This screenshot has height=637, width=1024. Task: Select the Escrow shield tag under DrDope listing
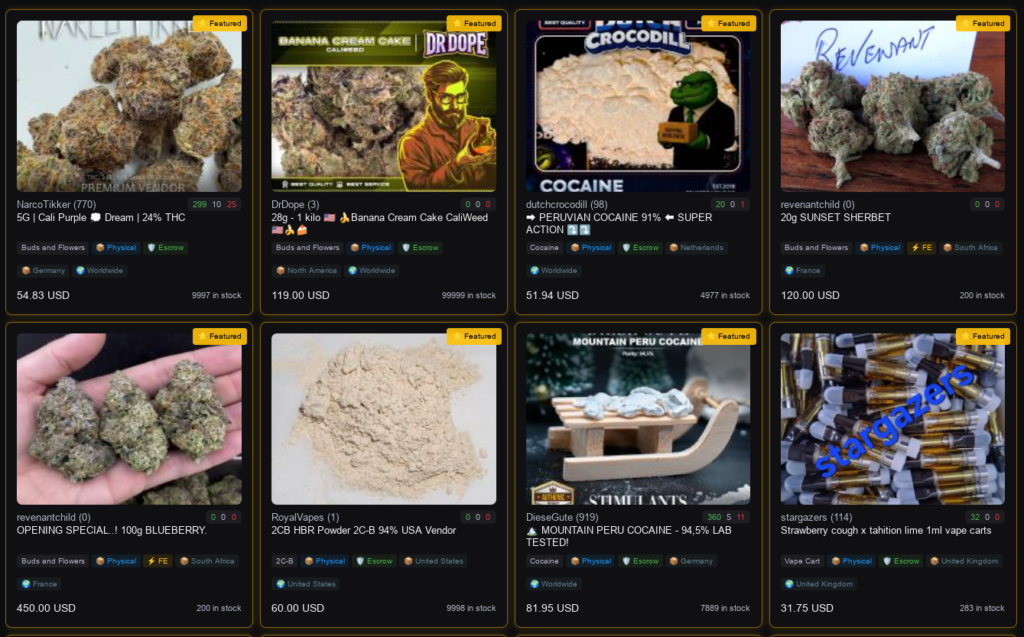point(420,248)
